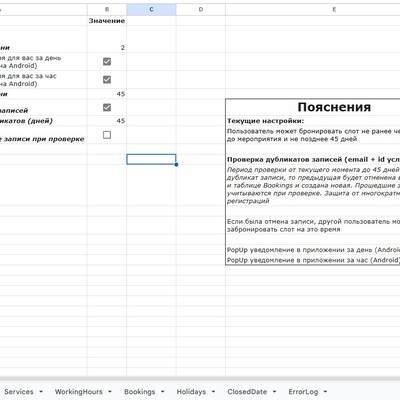Toggle the checkbox for hour-before Android notification
This screenshot has height=400, width=400.
point(107,80)
